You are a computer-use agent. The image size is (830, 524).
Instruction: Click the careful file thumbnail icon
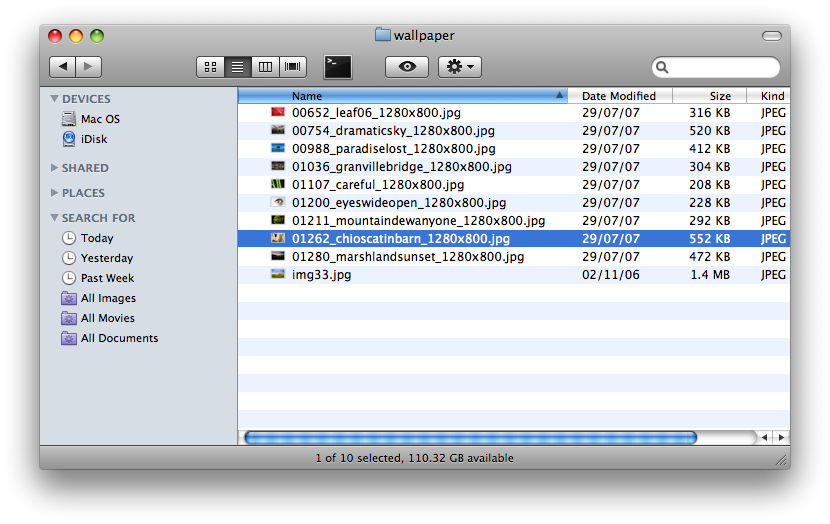(x=278, y=184)
